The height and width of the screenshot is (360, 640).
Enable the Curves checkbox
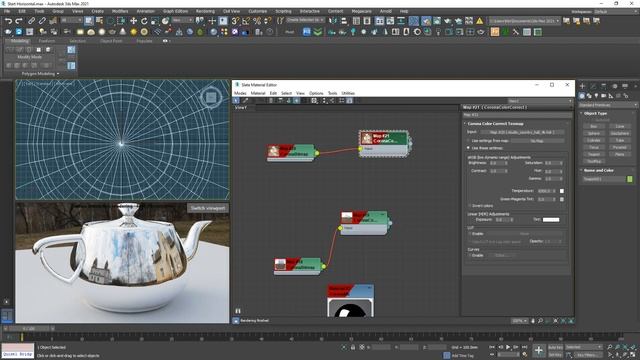(x=470, y=256)
